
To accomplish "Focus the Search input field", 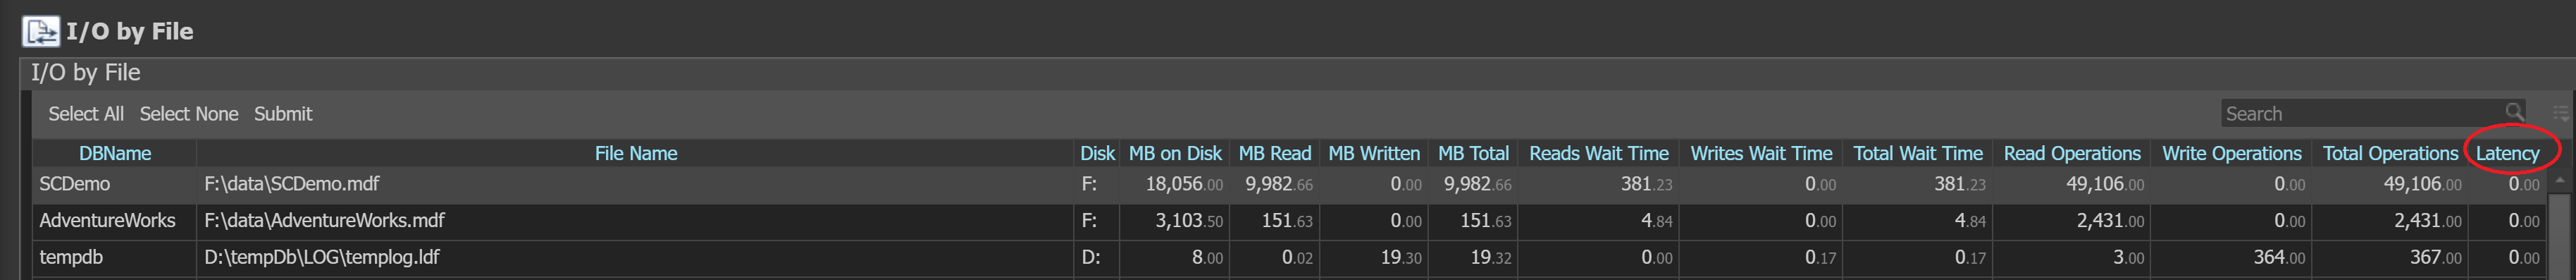I will tap(2363, 113).
